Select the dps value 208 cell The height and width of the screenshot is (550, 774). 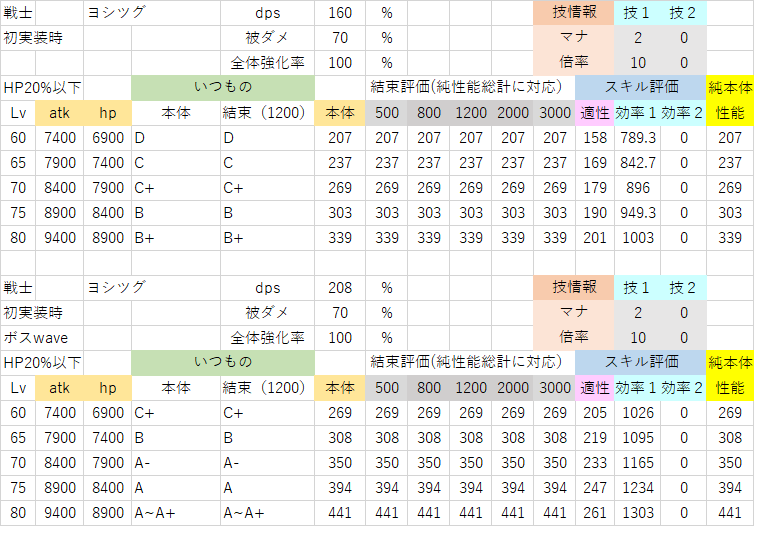click(340, 288)
